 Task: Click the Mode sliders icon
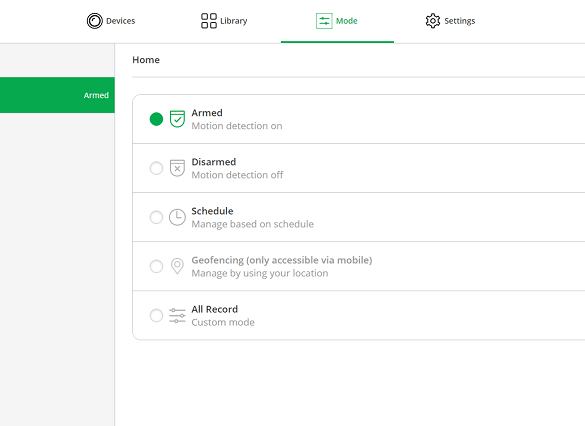tap(324, 21)
